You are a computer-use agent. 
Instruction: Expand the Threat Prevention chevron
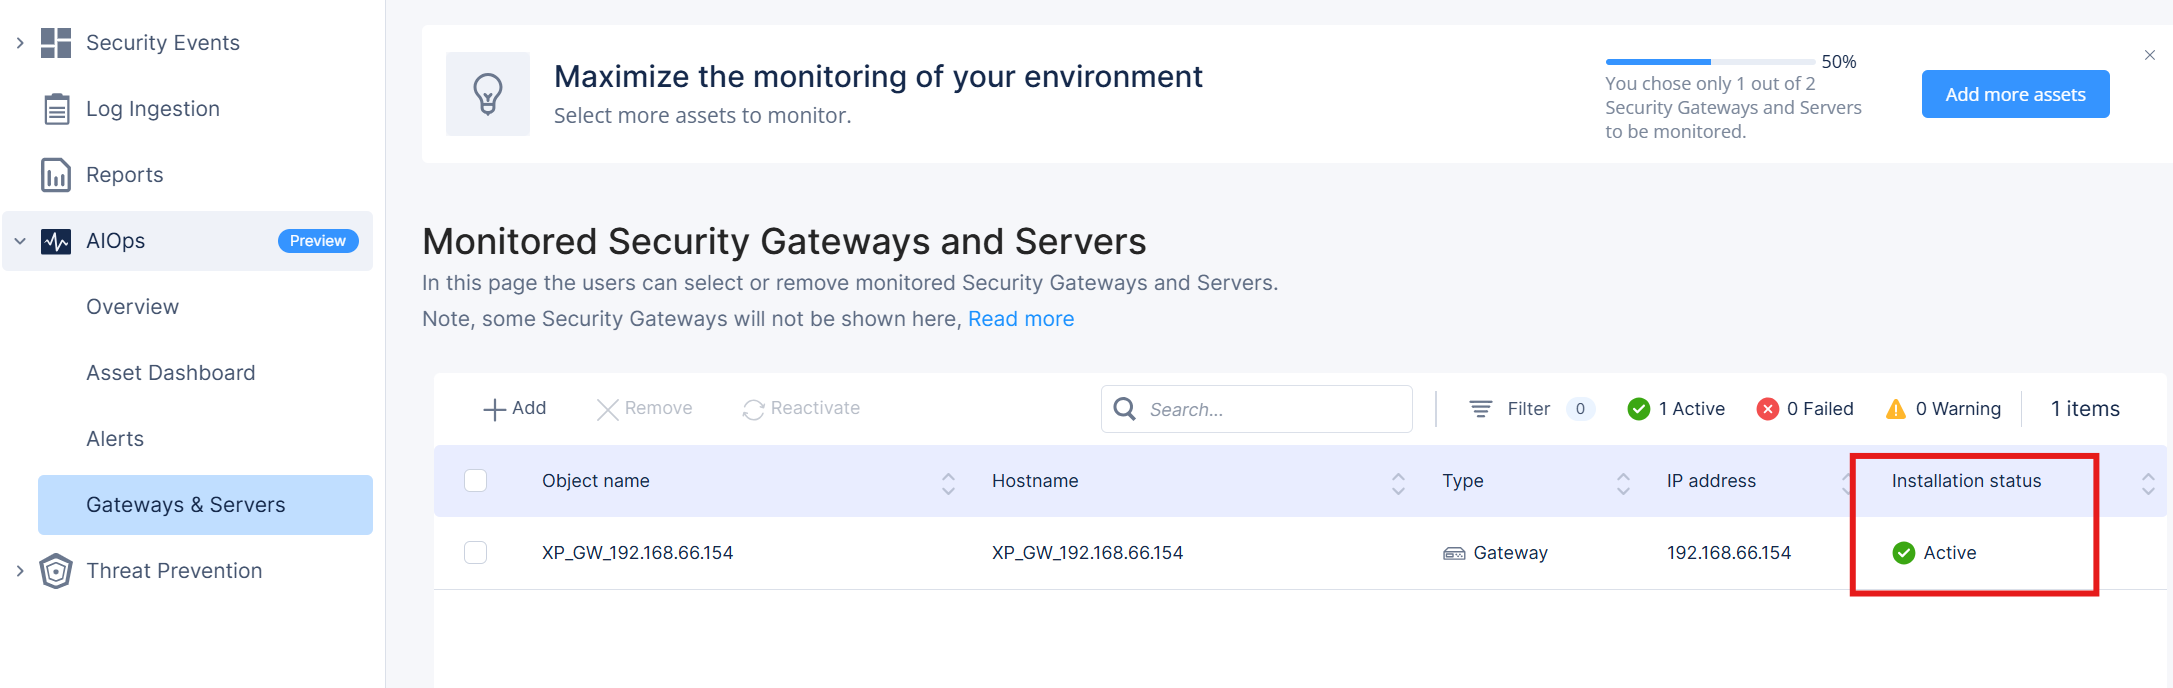coord(20,571)
